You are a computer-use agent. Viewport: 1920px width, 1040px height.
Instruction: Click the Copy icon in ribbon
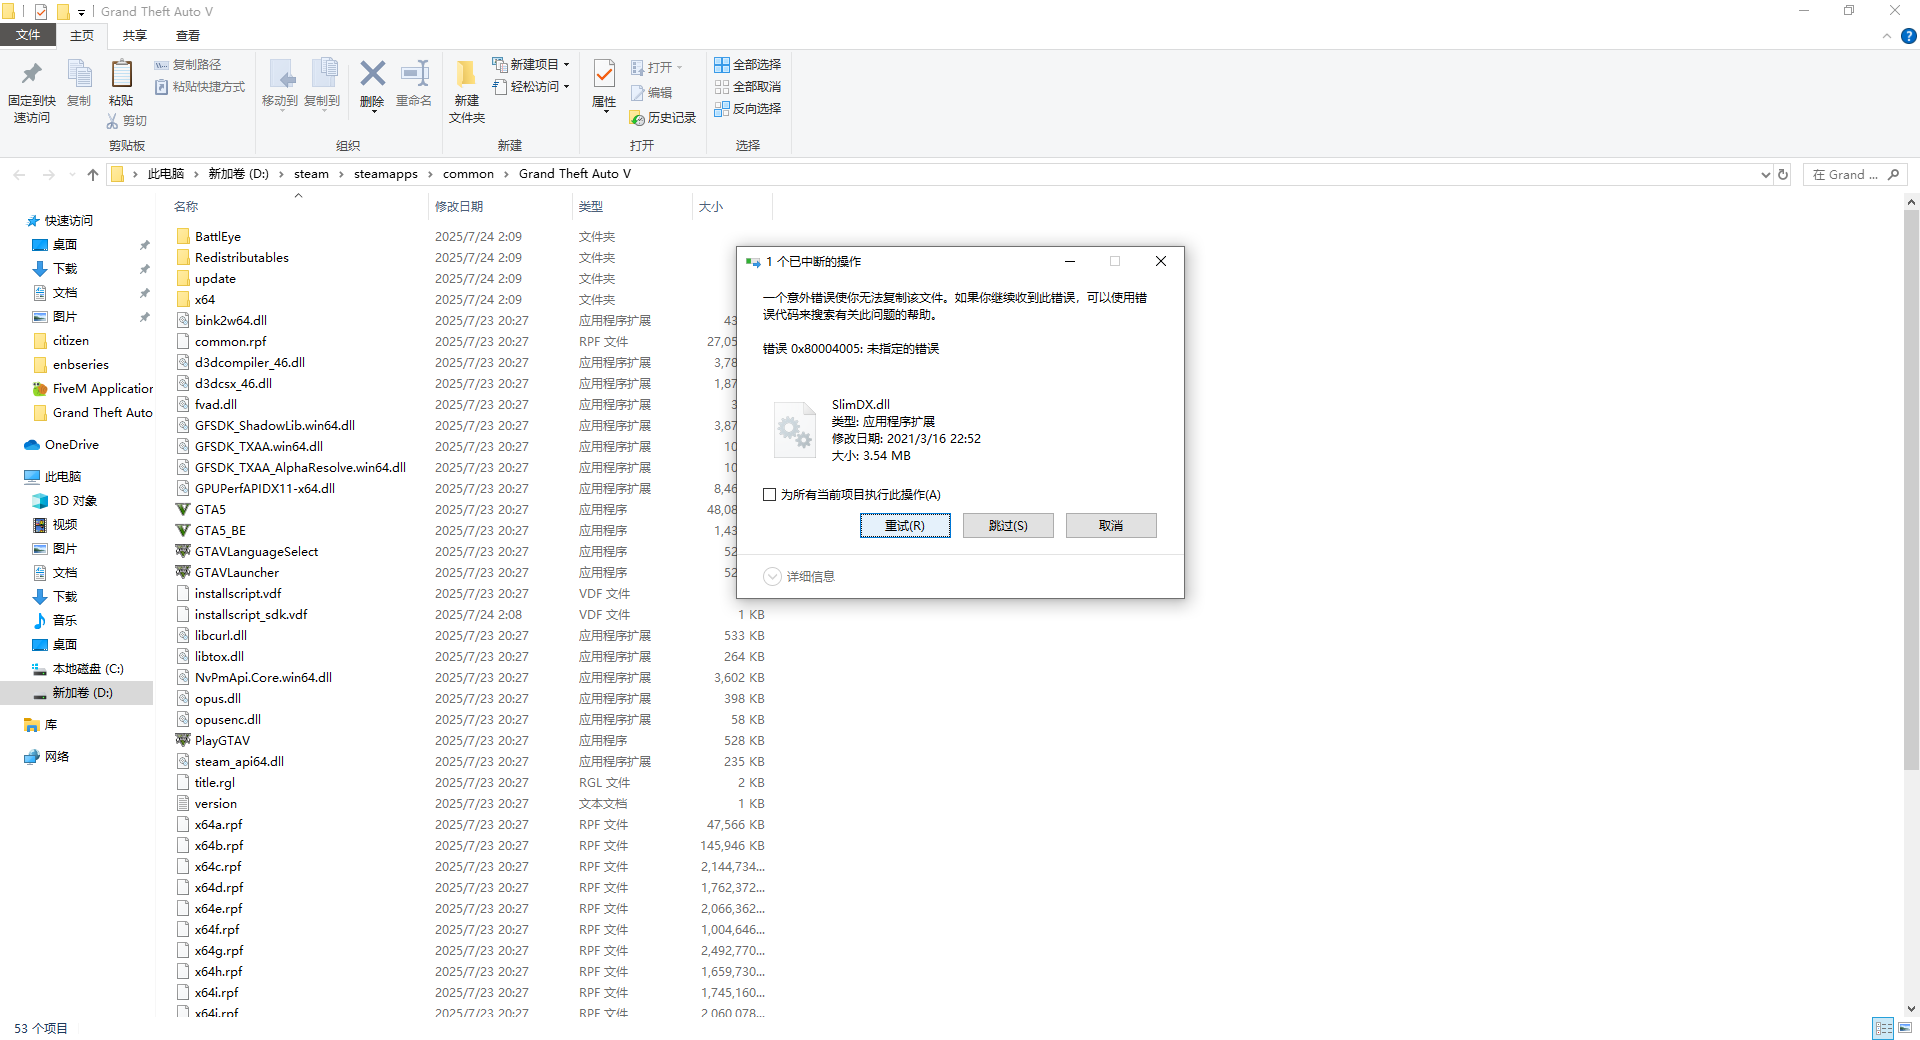tap(79, 75)
